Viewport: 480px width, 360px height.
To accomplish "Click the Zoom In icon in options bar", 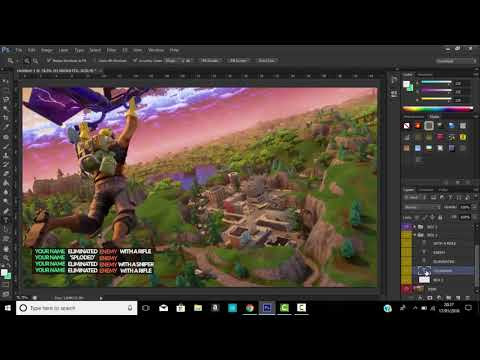I will 27,61.
